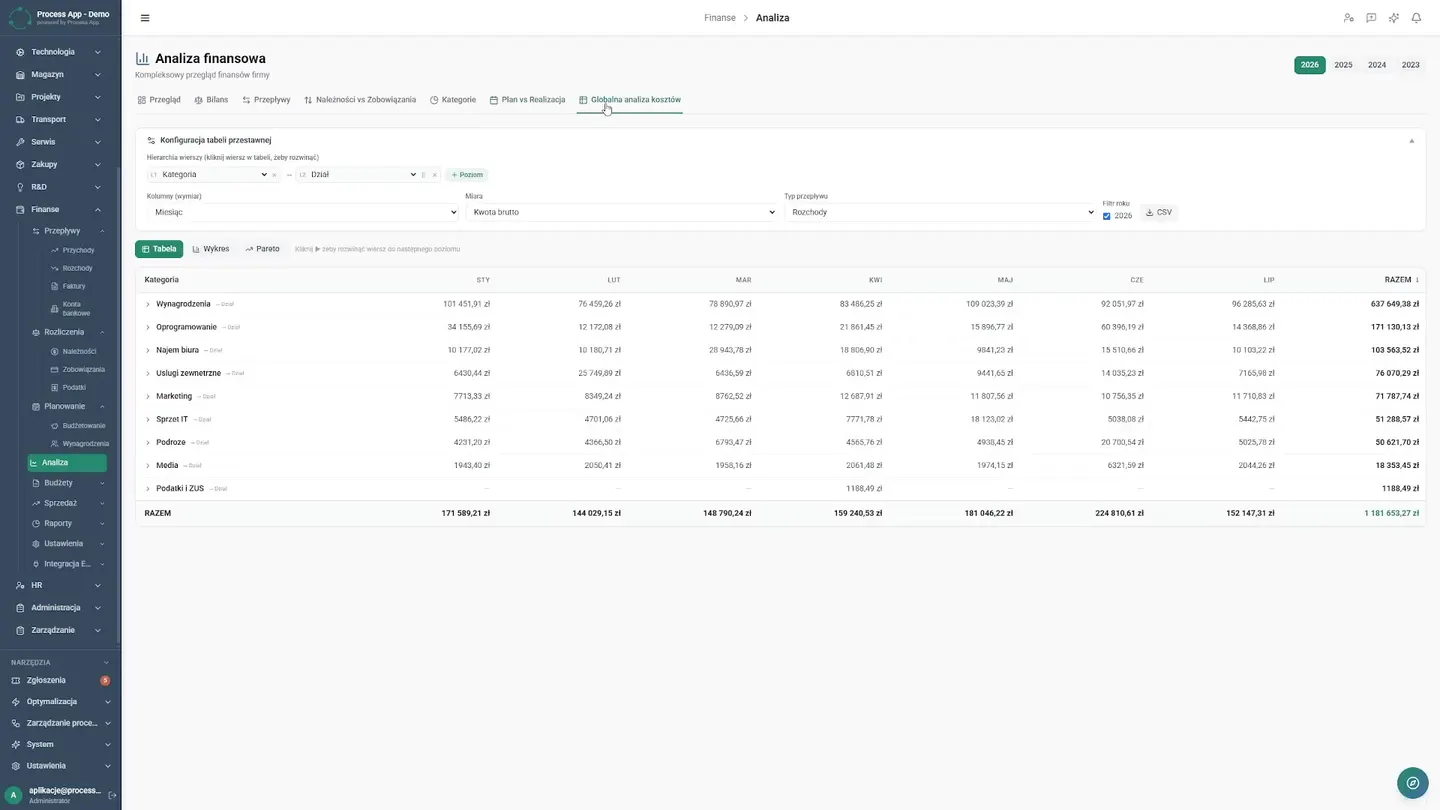
Task: Remove the Dział hierarchy level with its X
Action: point(434,175)
